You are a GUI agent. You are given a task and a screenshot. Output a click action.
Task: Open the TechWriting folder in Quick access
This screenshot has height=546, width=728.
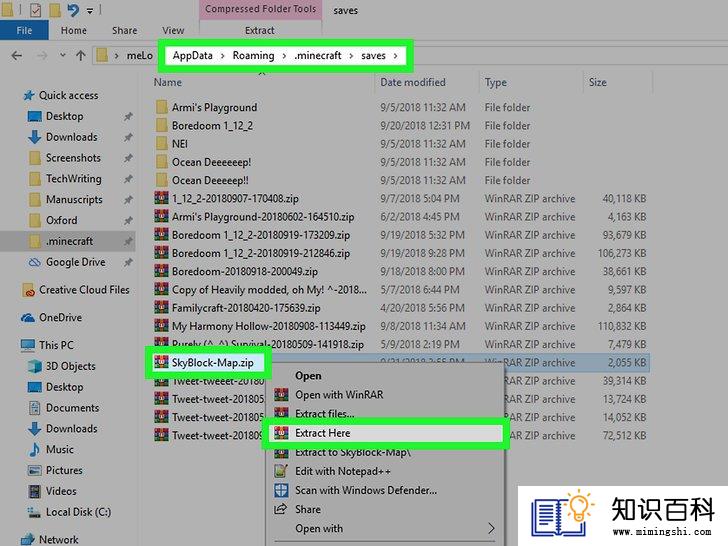click(x=73, y=179)
